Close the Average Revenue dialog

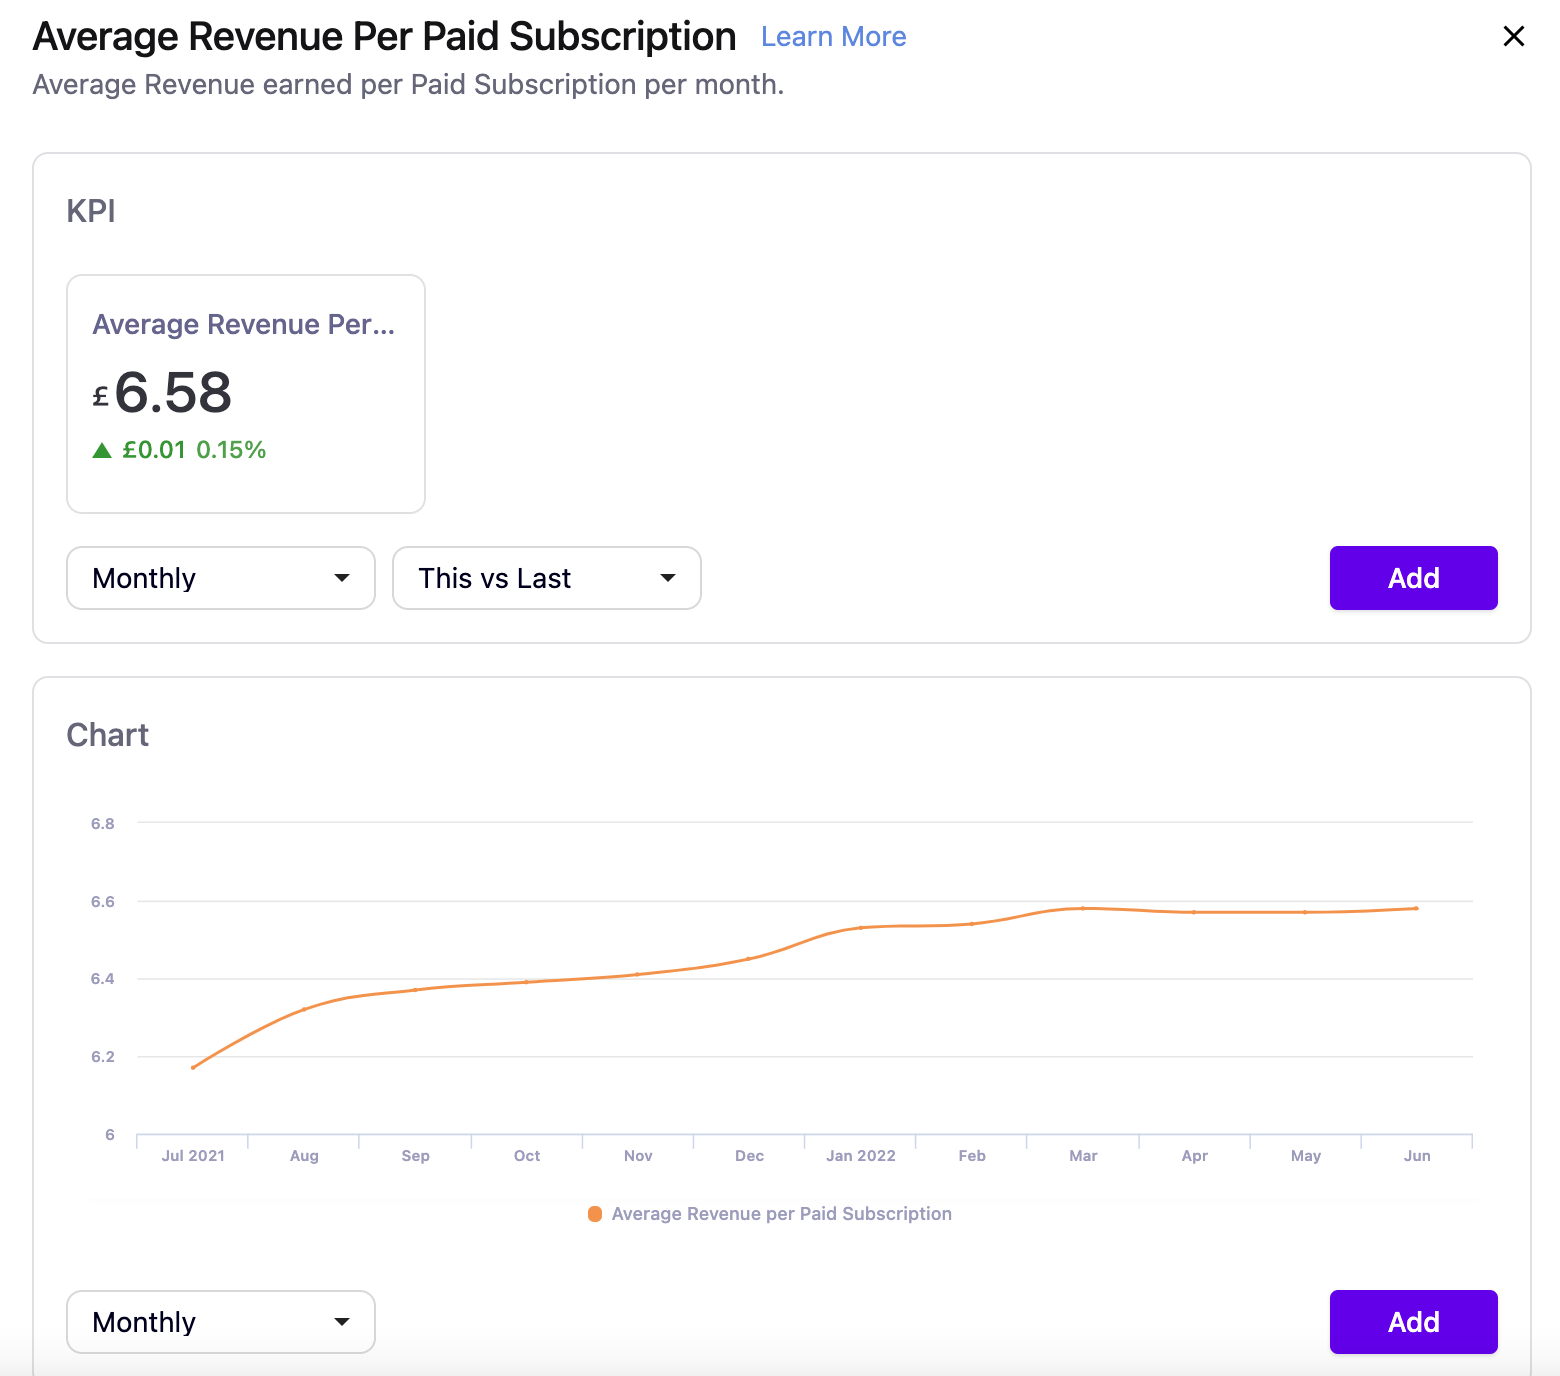tap(1513, 37)
